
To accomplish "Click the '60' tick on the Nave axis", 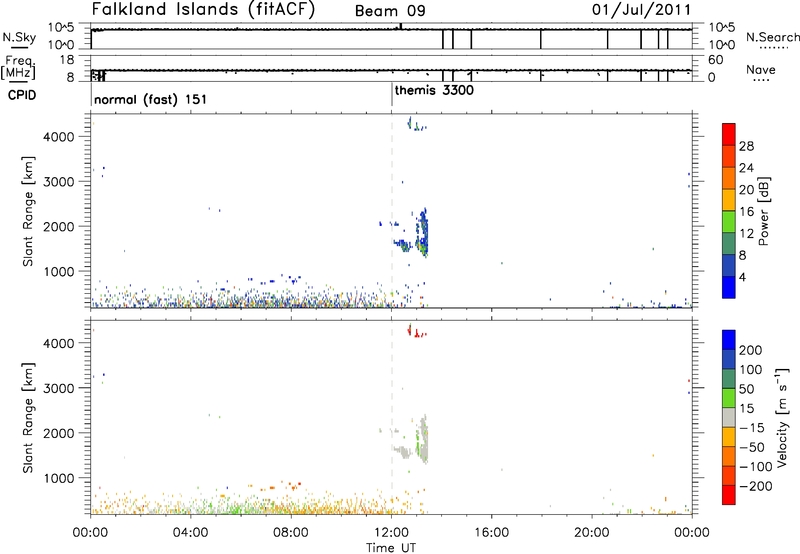I will tap(716, 60).
